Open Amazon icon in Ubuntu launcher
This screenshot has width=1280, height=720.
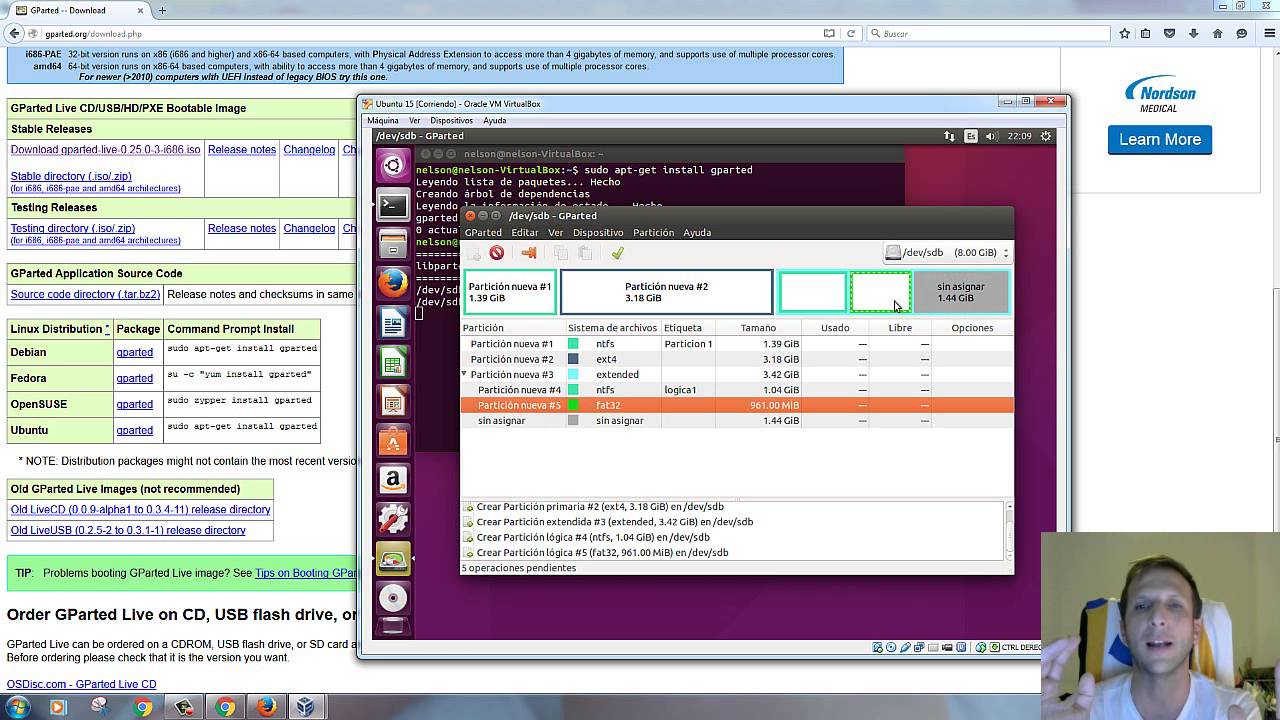(x=393, y=479)
